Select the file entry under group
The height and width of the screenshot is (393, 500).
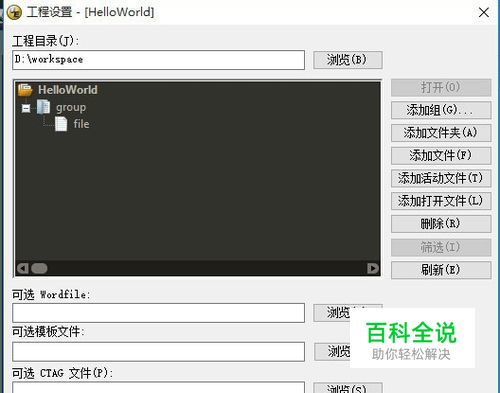tap(81, 124)
